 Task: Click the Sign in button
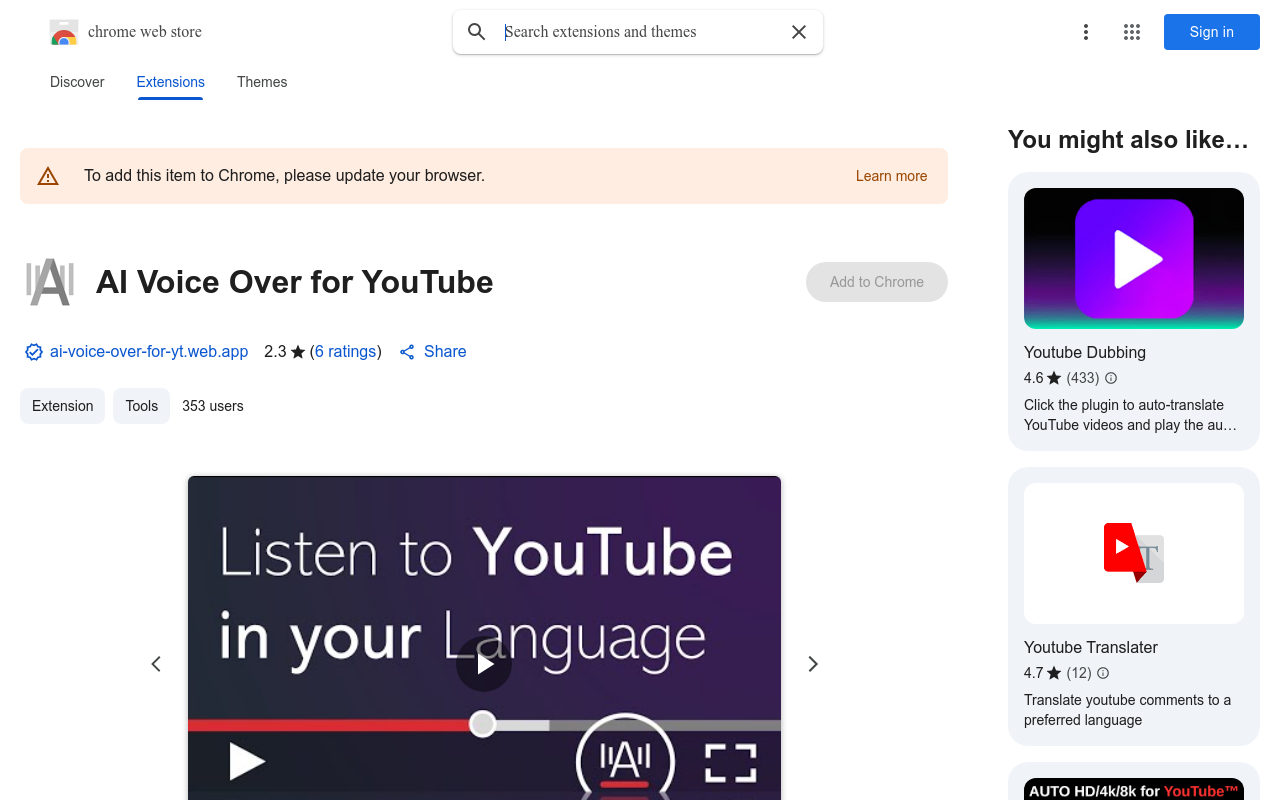point(1212,32)
